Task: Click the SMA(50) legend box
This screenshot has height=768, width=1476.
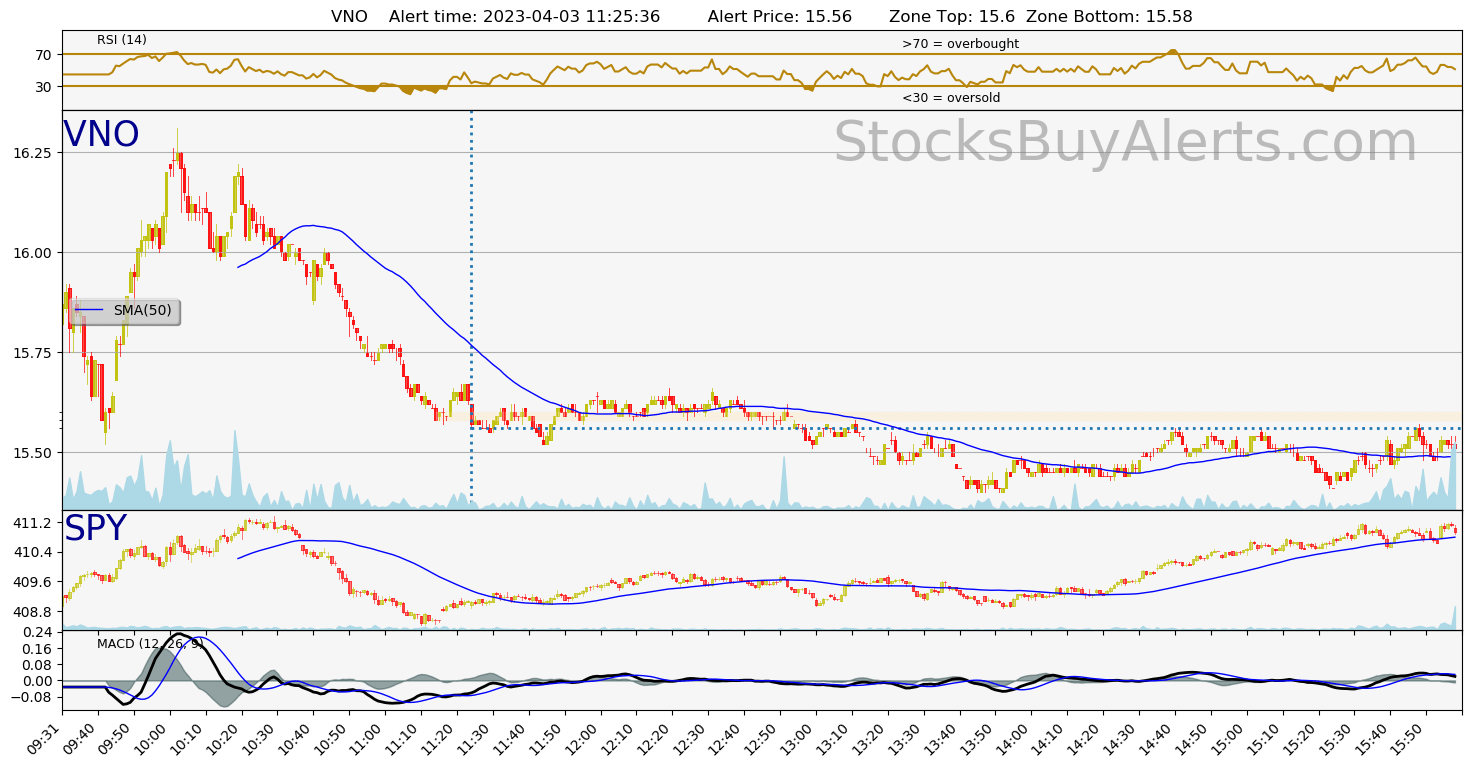Action: click(x=126, y=311)
